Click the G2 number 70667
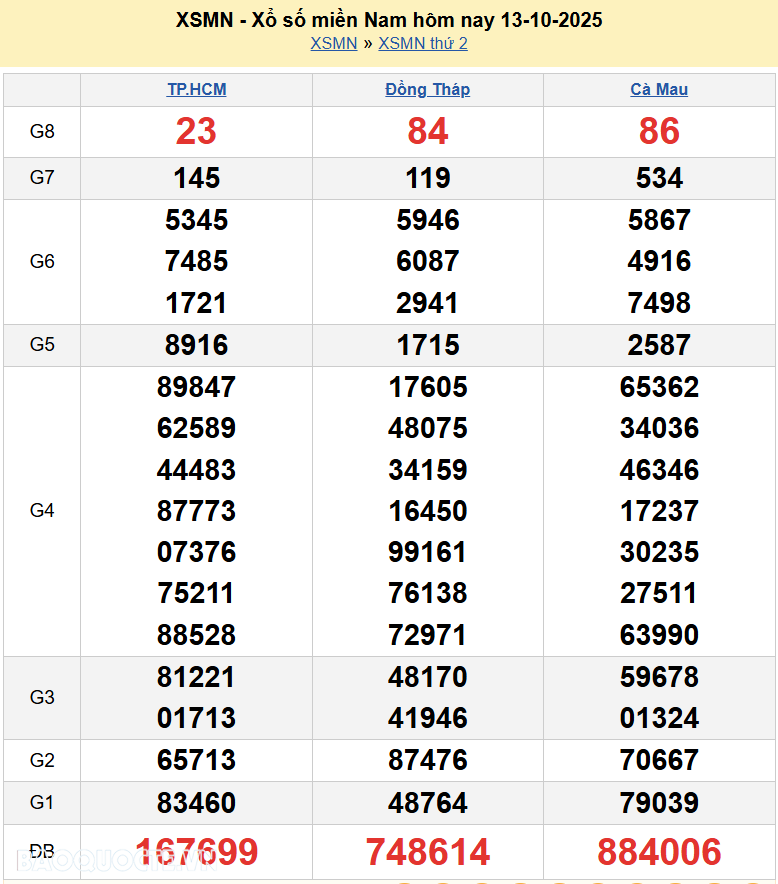Screen dimensions: 778x884 659,760
